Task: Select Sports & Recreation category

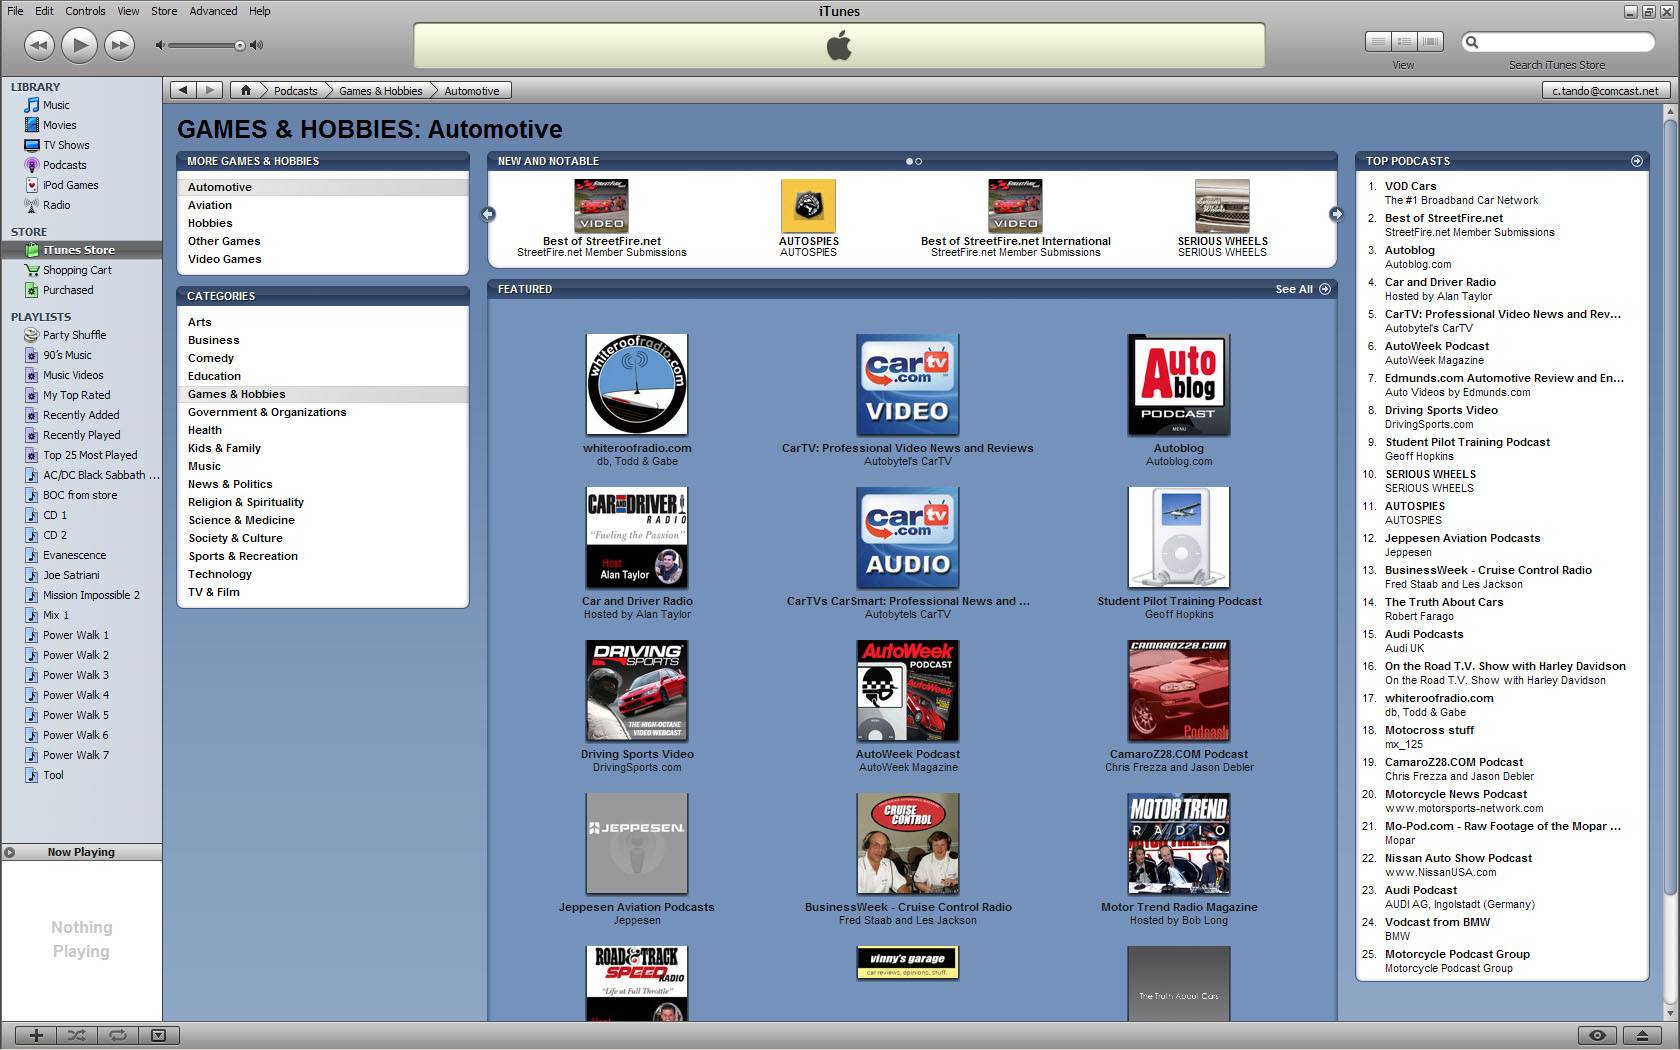Action: [x=243, y=556]
